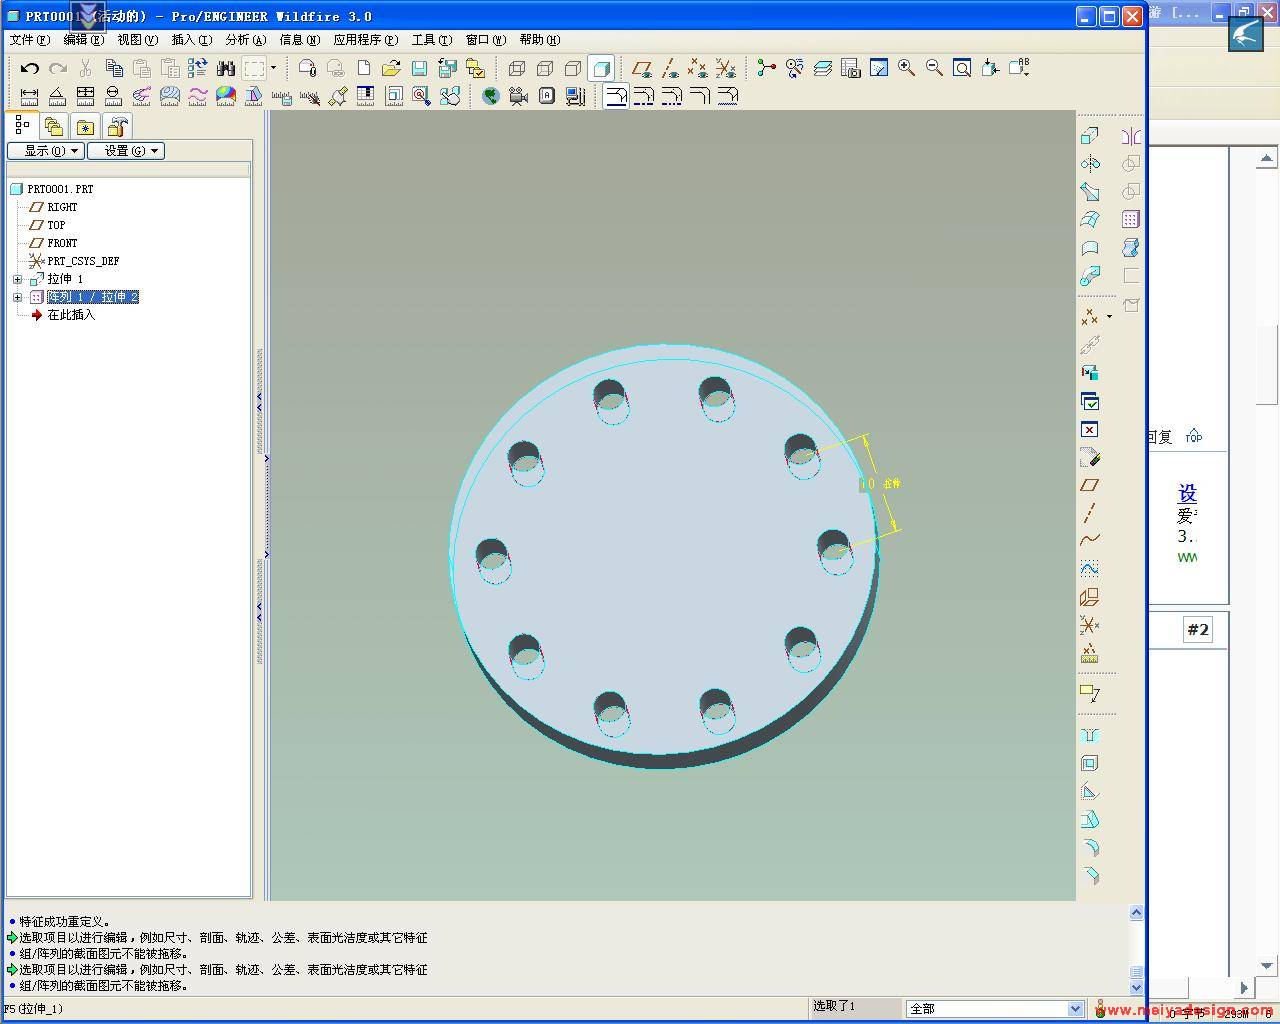Select the Datum Curve tool
This screenshot has height=1024, width=1280.
(x=1090, y=541)
